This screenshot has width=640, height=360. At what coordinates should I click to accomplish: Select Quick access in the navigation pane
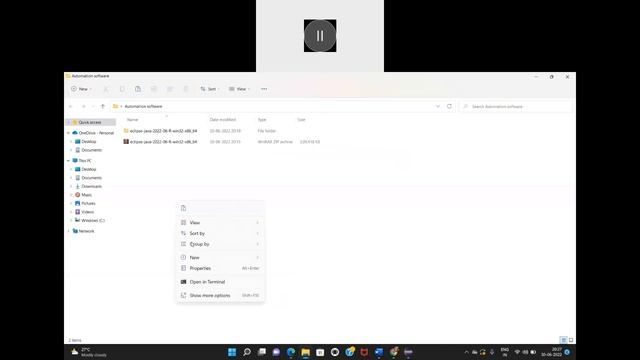(x=91, y=122)
